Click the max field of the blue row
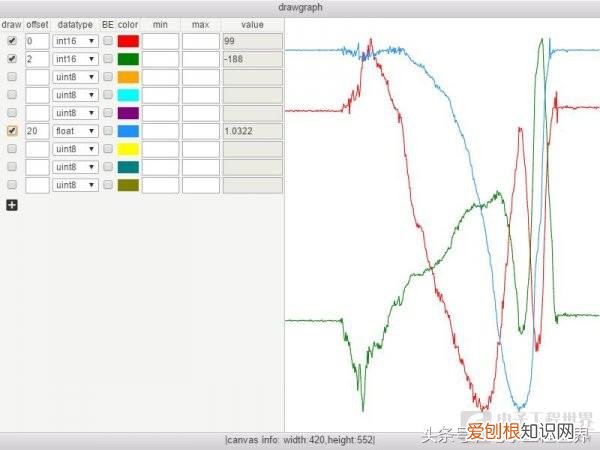 coord(200,131)
